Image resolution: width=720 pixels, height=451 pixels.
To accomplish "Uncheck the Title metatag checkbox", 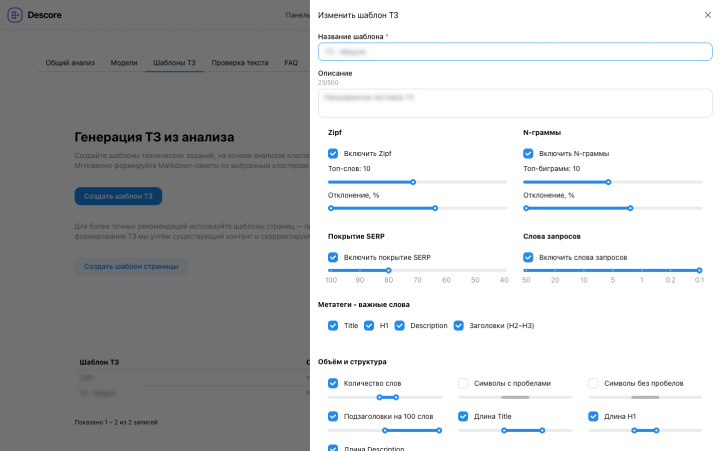I will [333, 326].
